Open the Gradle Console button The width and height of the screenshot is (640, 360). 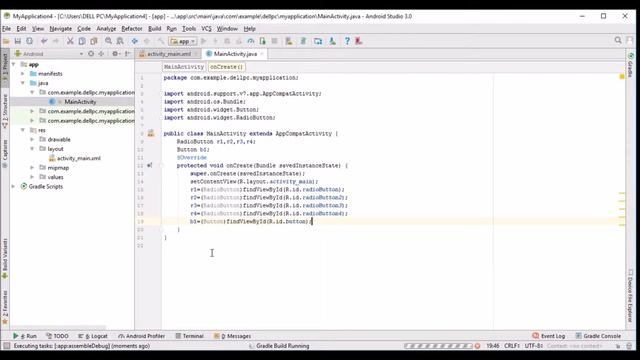point(598,336)
